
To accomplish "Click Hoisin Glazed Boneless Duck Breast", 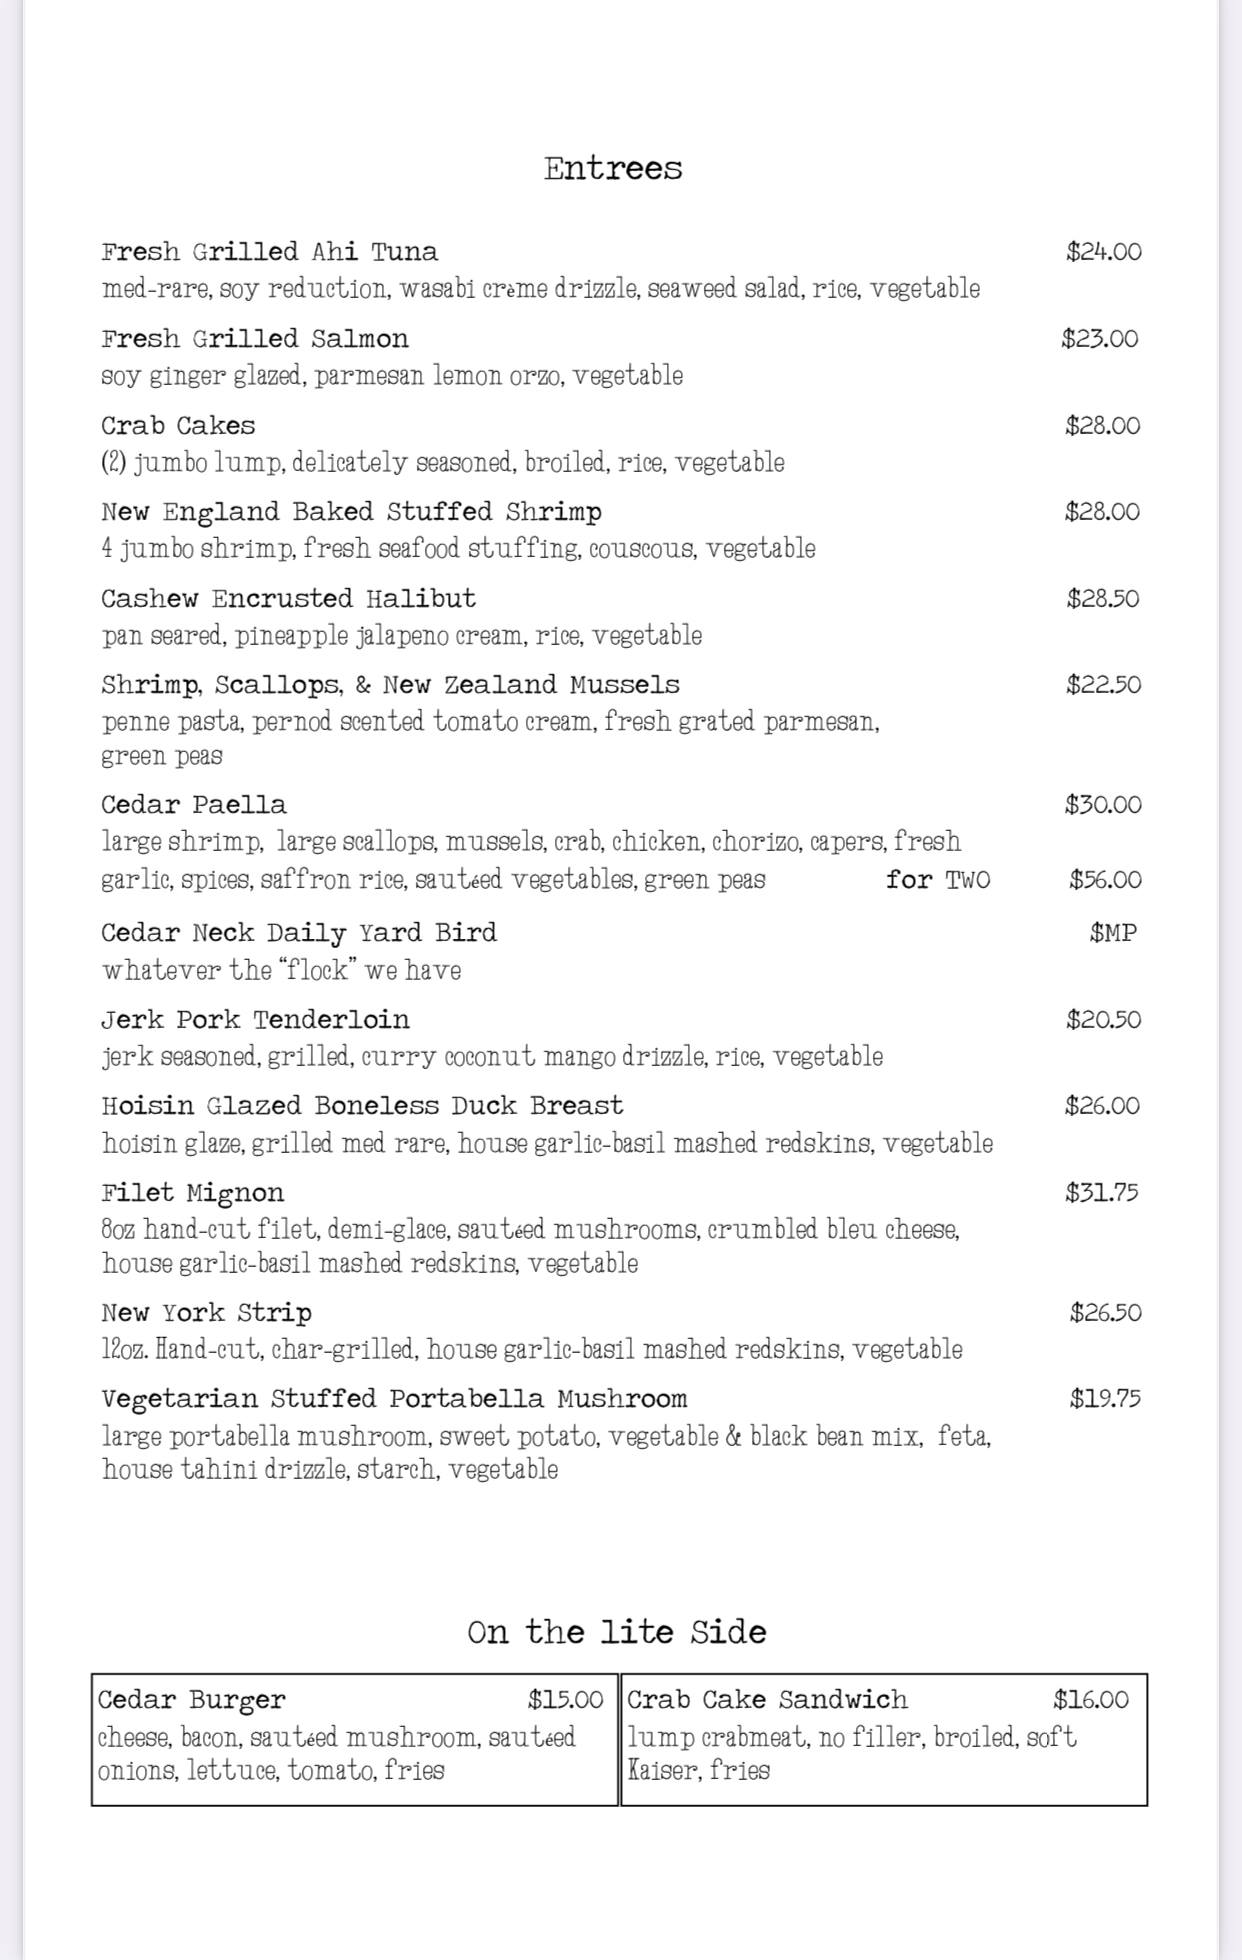I will point(362,1105).
